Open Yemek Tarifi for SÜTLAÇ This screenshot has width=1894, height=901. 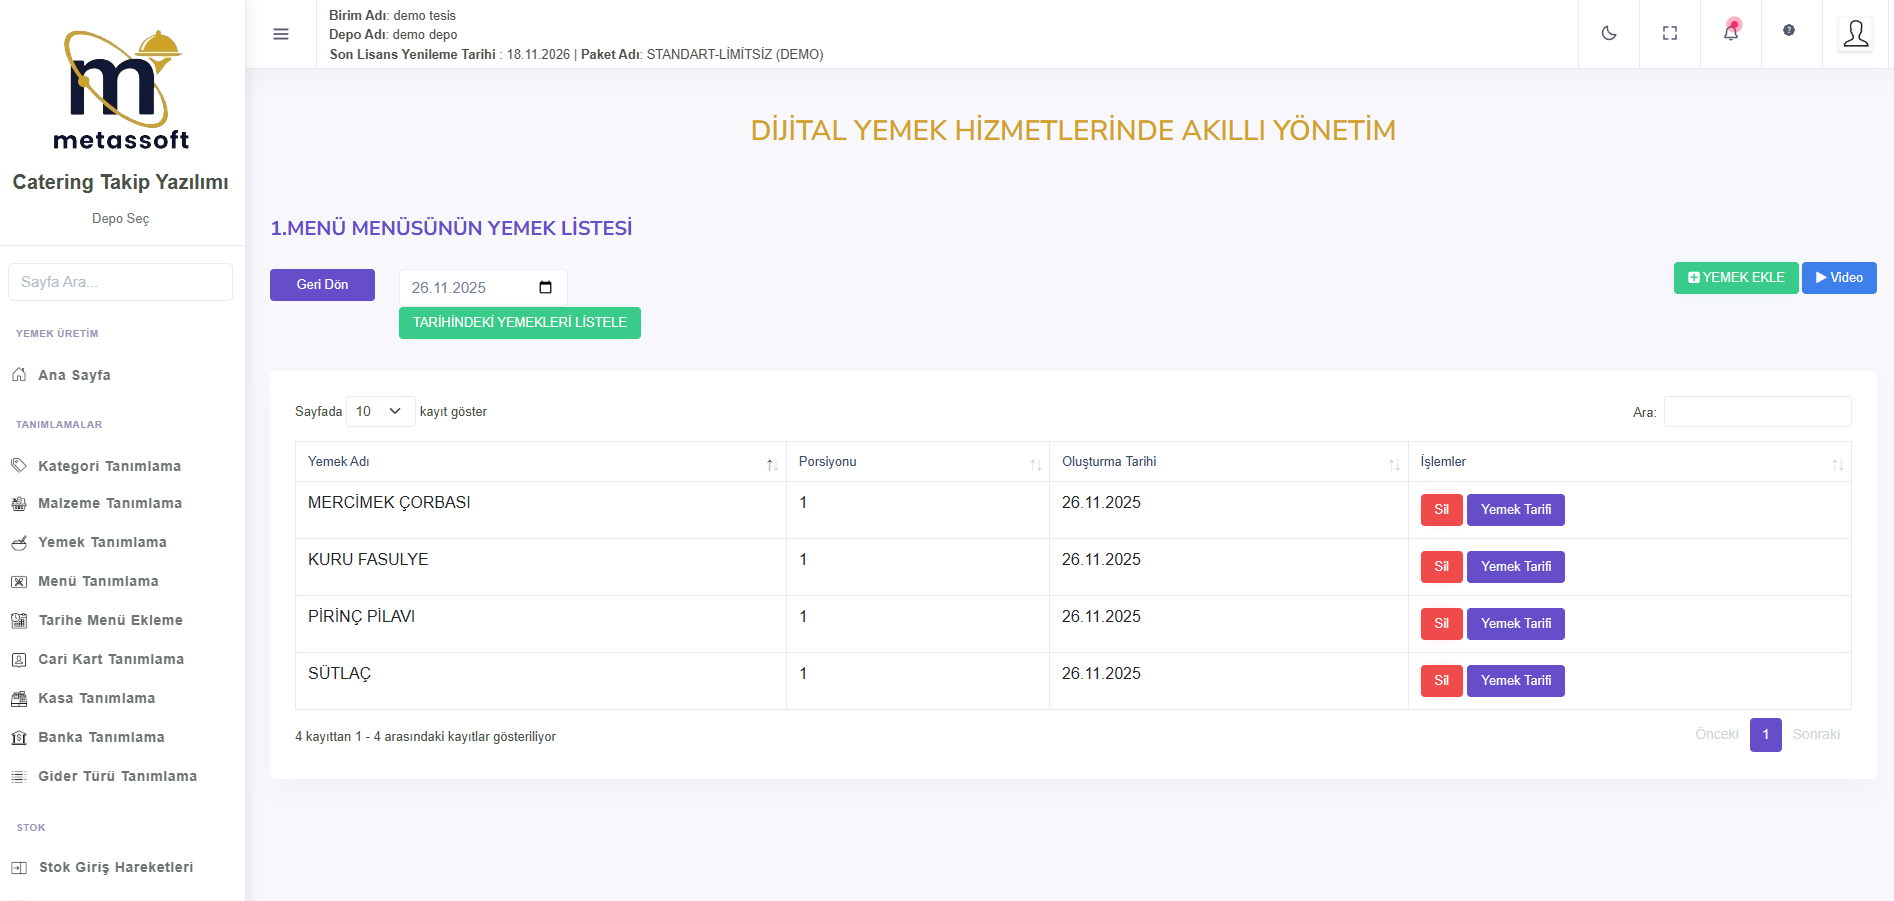pos(1515,681)
